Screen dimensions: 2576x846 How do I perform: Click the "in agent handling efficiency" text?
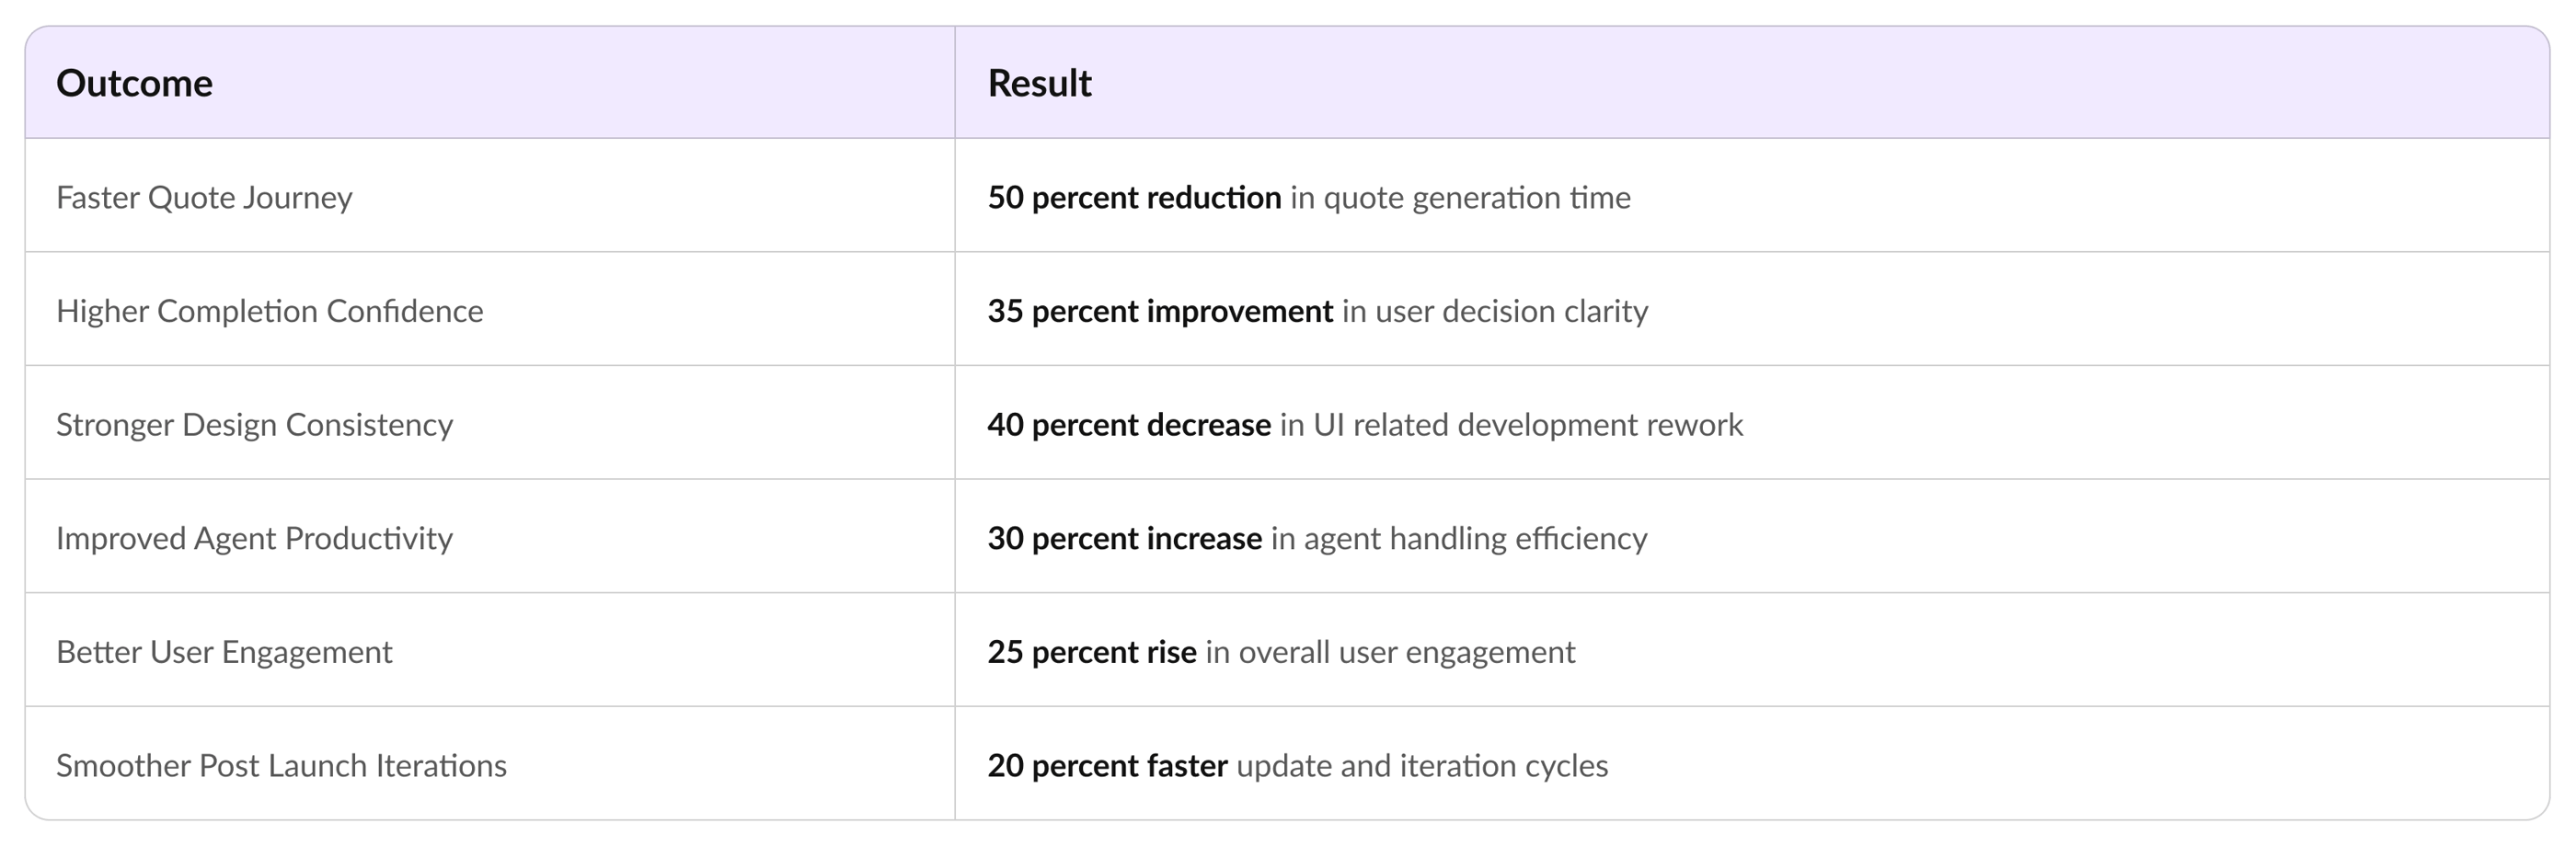click(1459, 538)
